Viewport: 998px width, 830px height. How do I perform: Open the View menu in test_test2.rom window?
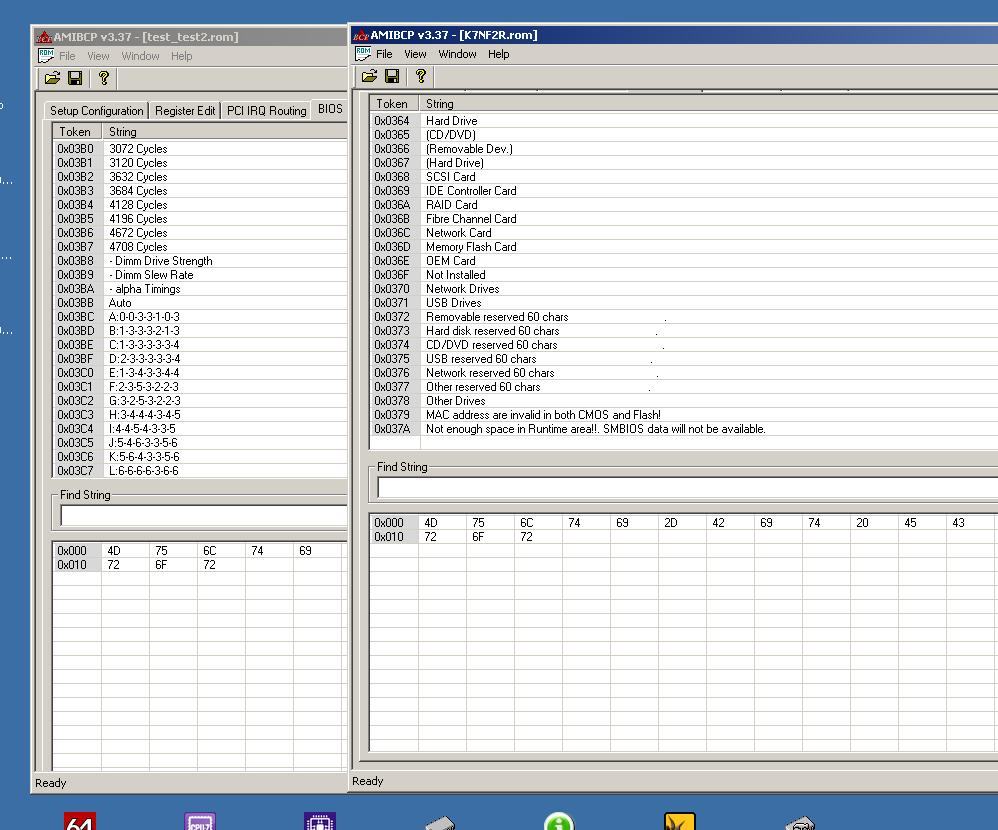point(98,56)
